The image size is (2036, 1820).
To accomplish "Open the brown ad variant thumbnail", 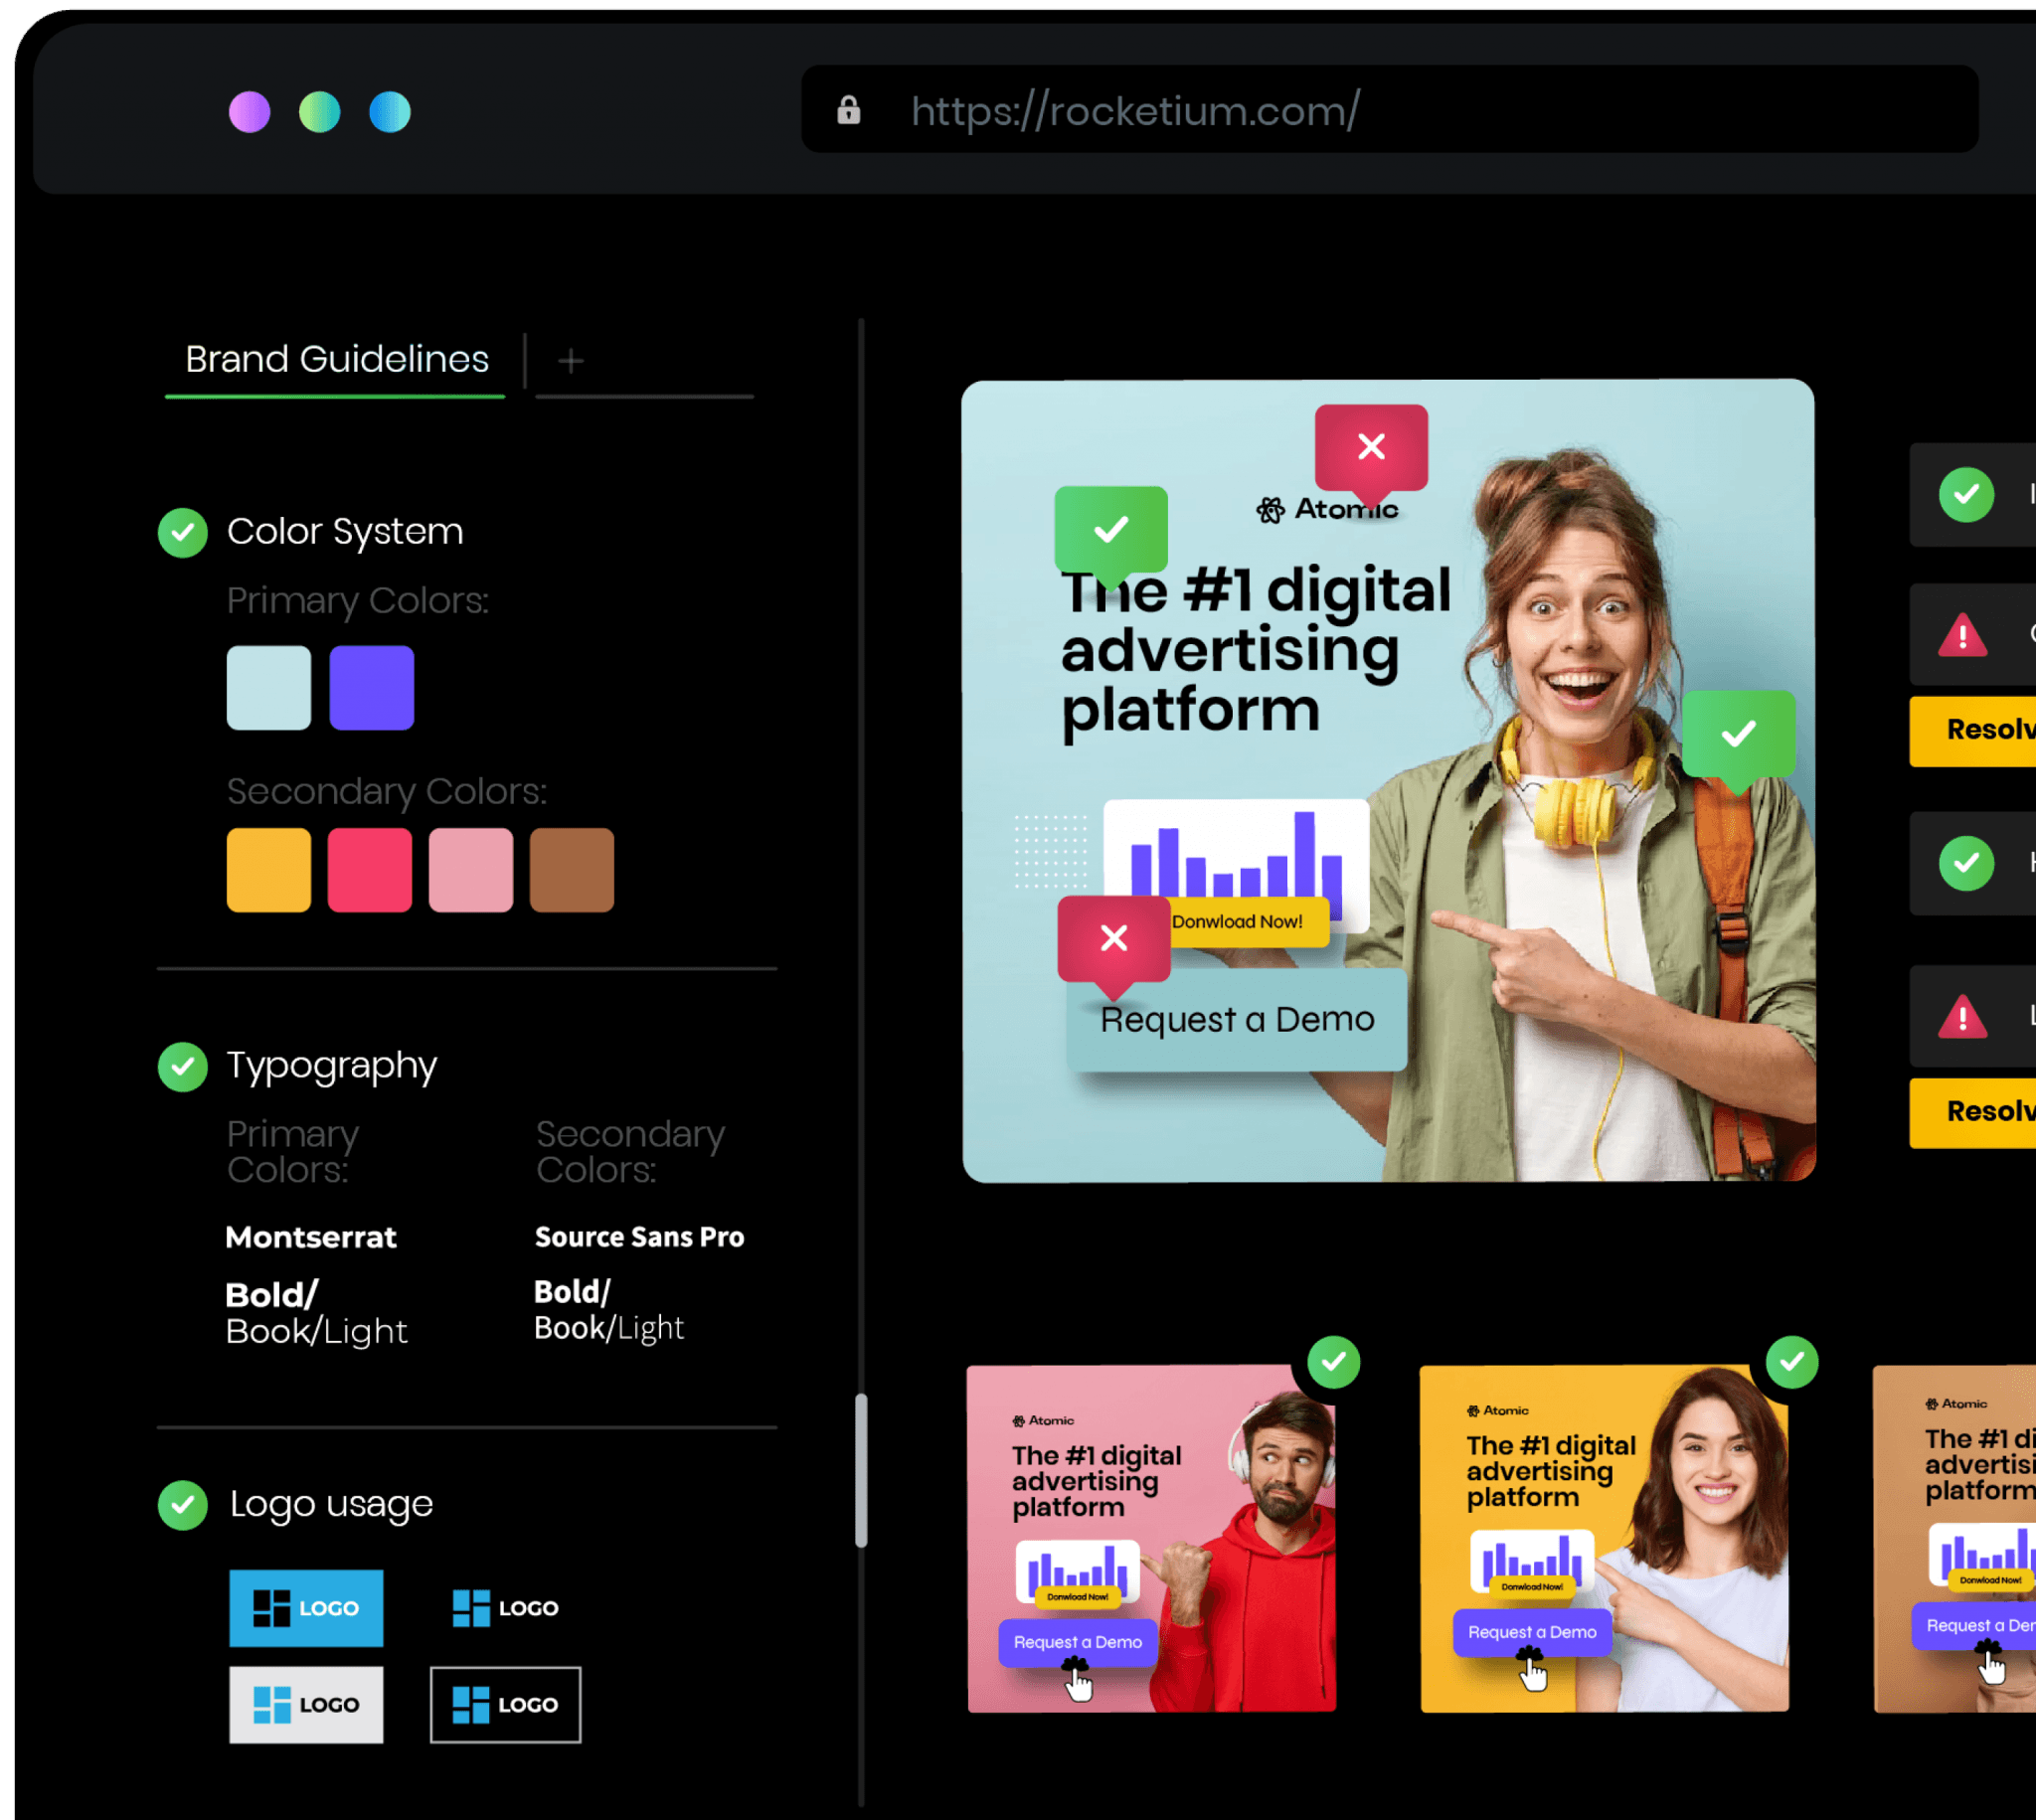I will (x=1955, y=1539).
